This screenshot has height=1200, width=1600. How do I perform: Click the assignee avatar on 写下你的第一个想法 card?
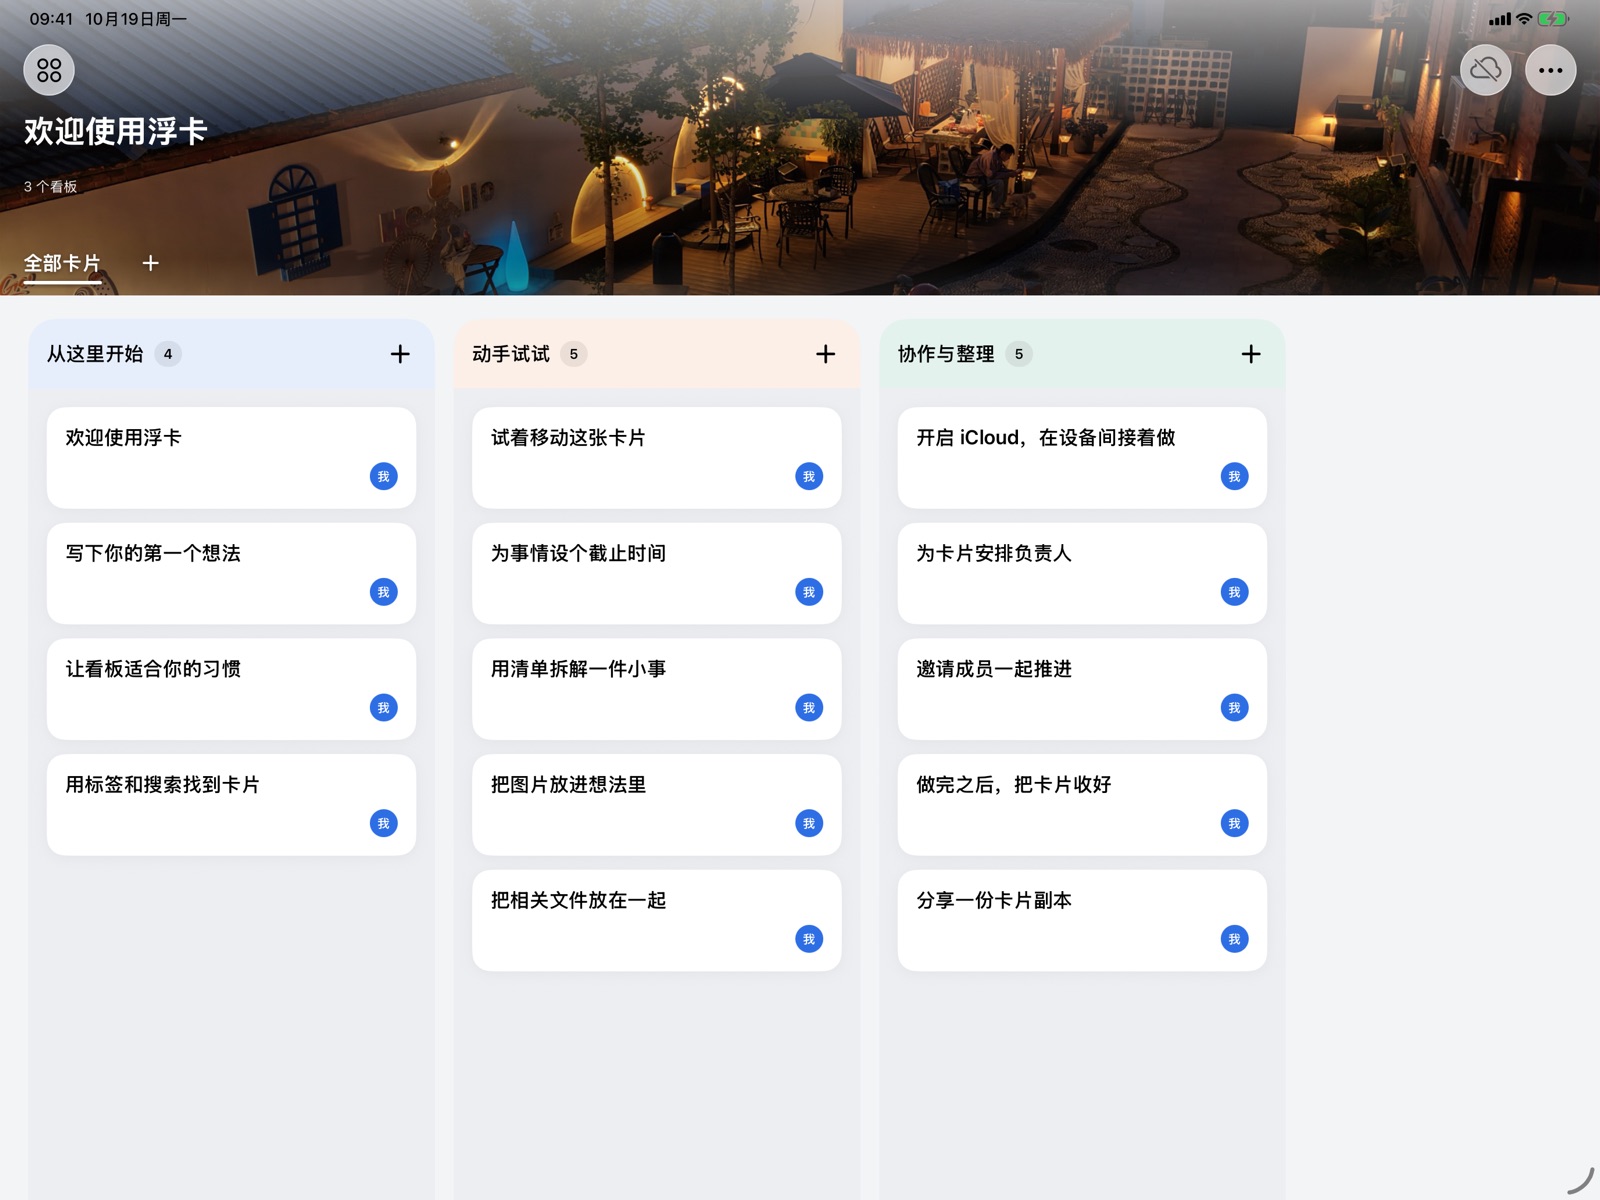[x=384, y=592]
